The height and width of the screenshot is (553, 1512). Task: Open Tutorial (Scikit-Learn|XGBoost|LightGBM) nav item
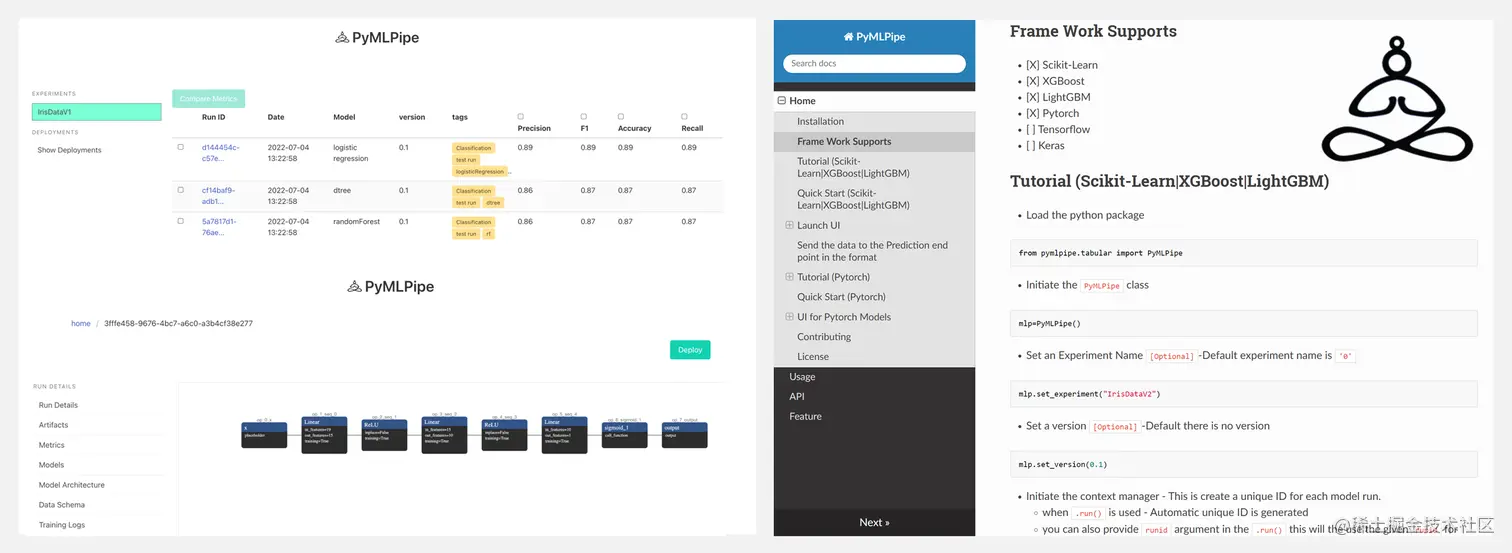pyautogui.click(x=874, y=167)
